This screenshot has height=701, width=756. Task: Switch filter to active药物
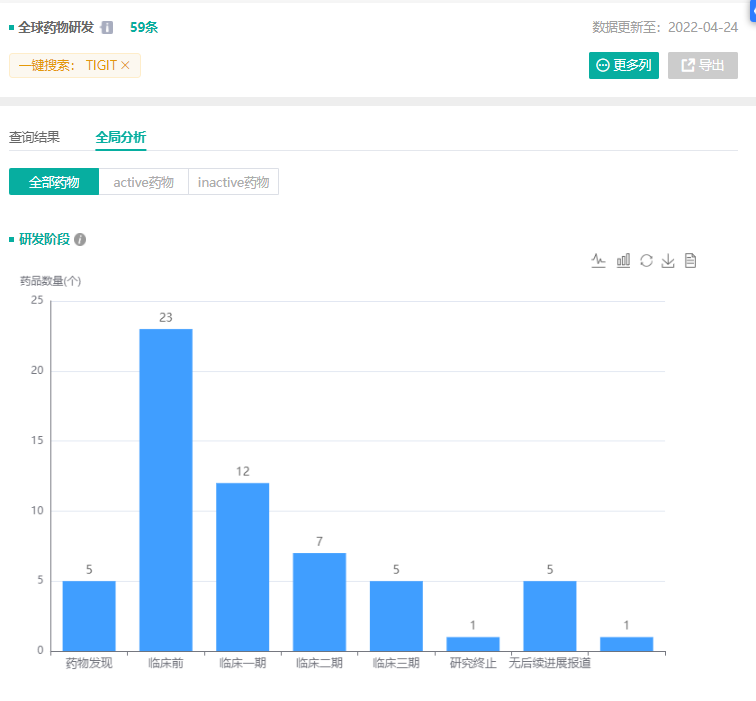pyautogui.click(x=143, y=182)
